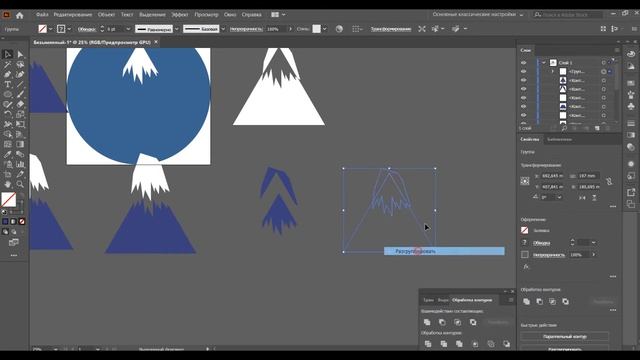Click the locate object magnifier in the Layers panel
The height and width of the screenshot is (360, 640).
point(564,128)
